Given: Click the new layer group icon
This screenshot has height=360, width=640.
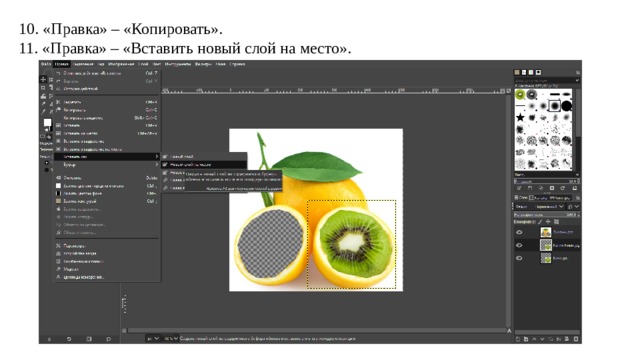Looking at the screenshot, I should click(526, 339).
